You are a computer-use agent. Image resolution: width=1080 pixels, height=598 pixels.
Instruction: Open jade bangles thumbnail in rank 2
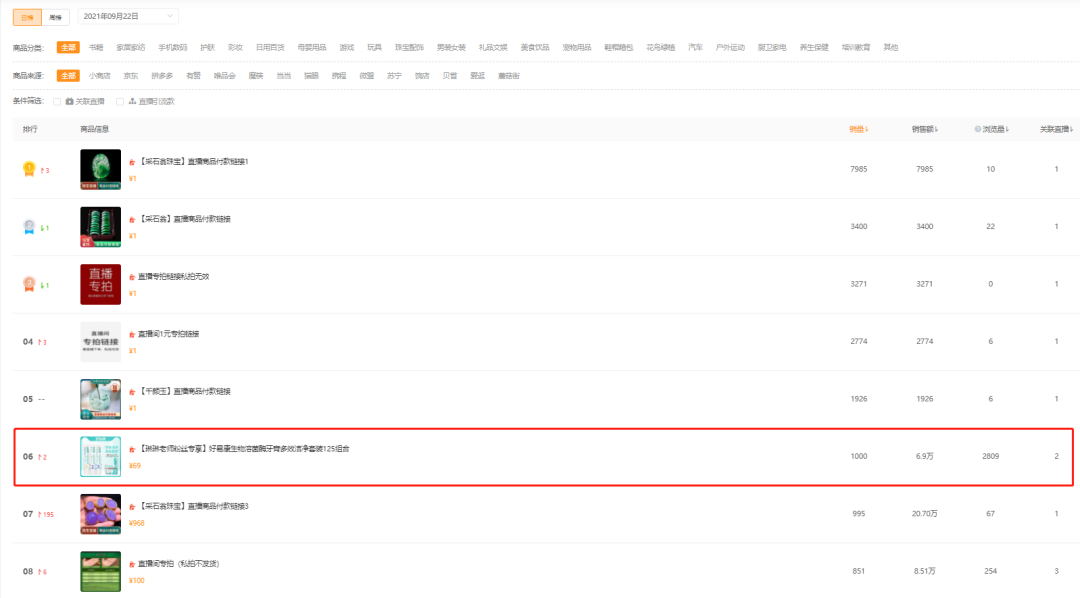click(101, 227)
